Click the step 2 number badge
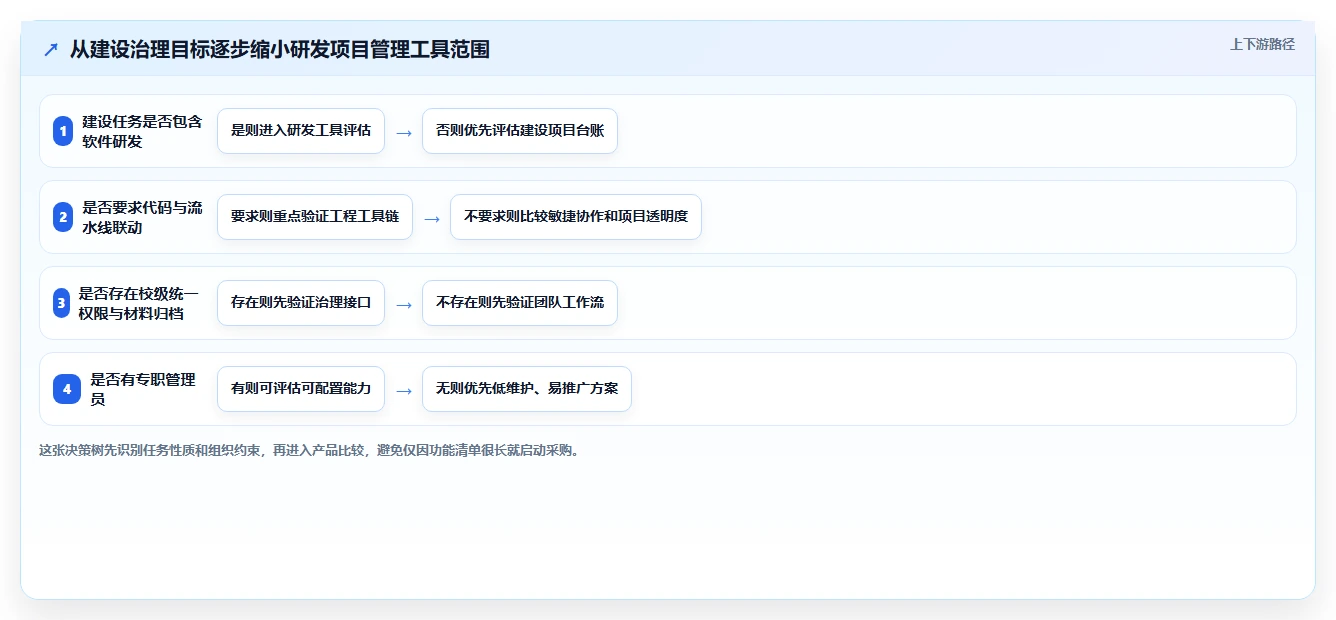The width and height of the screenshot is (1336, 620). click(63, 217)
